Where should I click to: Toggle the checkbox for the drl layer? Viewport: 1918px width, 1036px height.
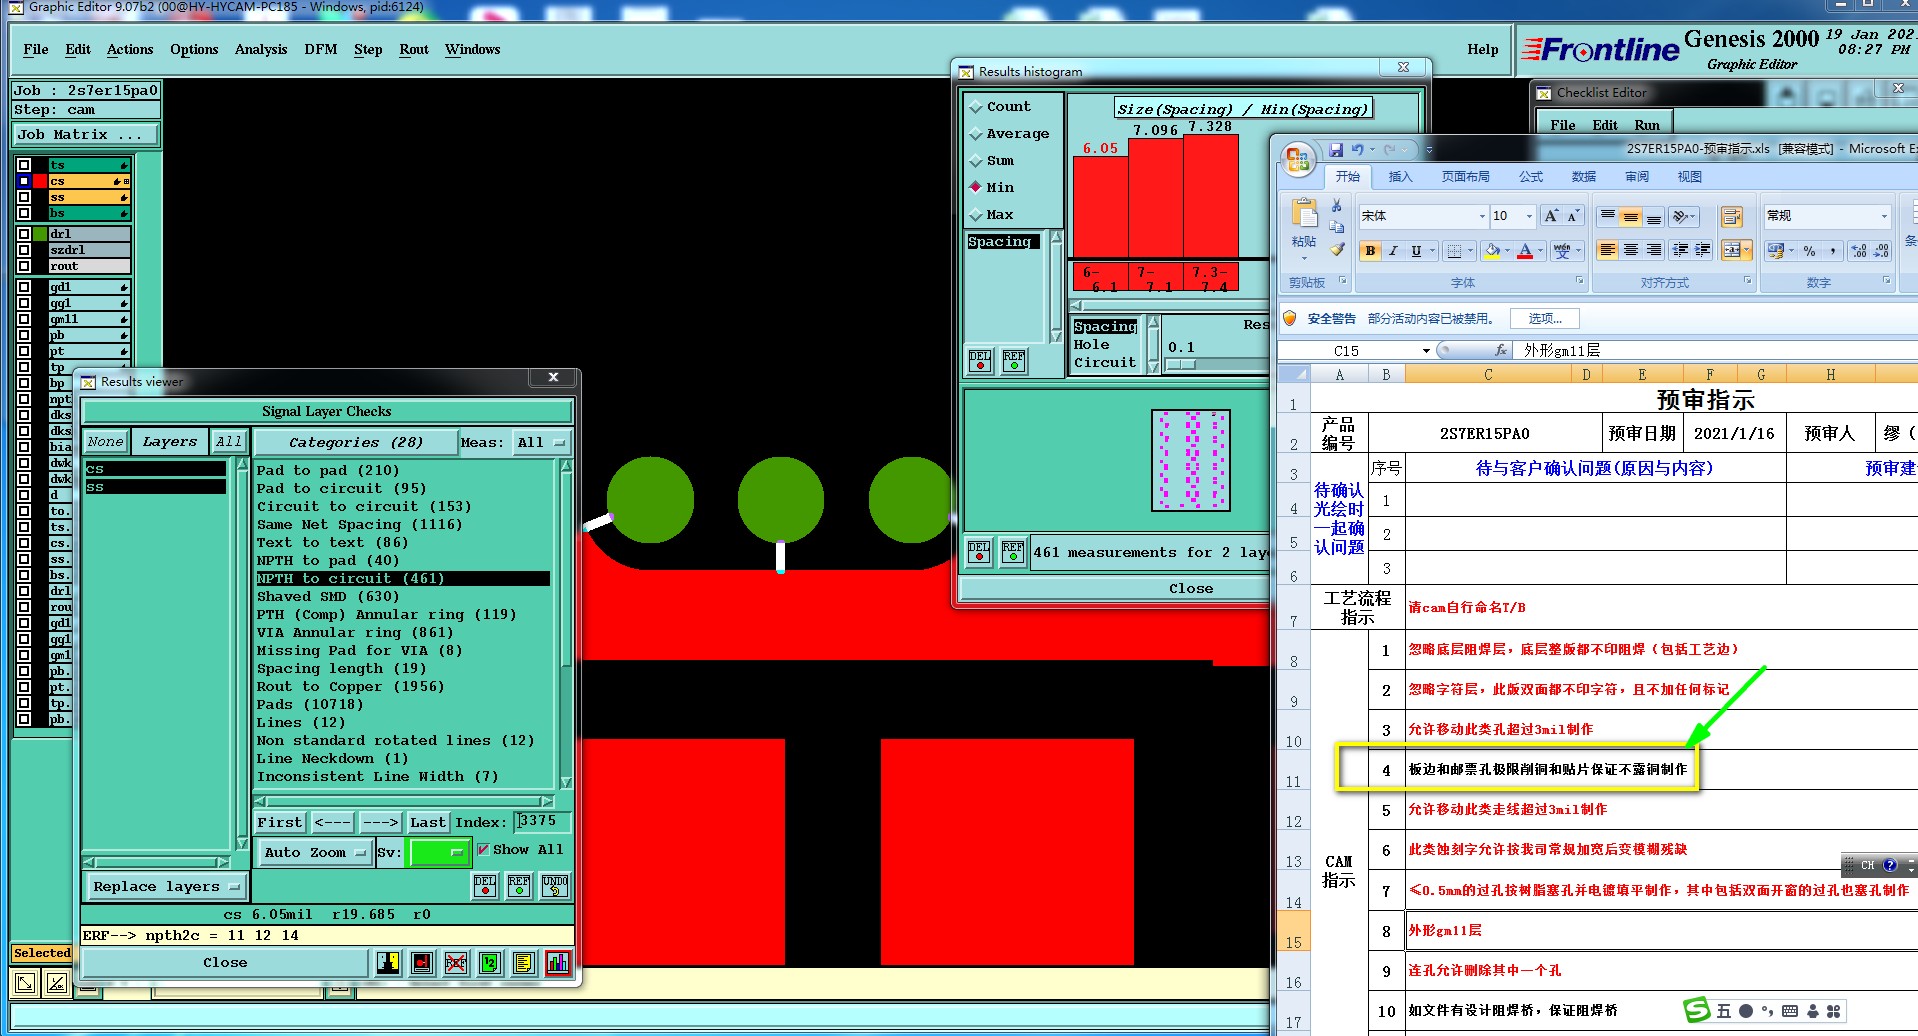tap(24, 234)
